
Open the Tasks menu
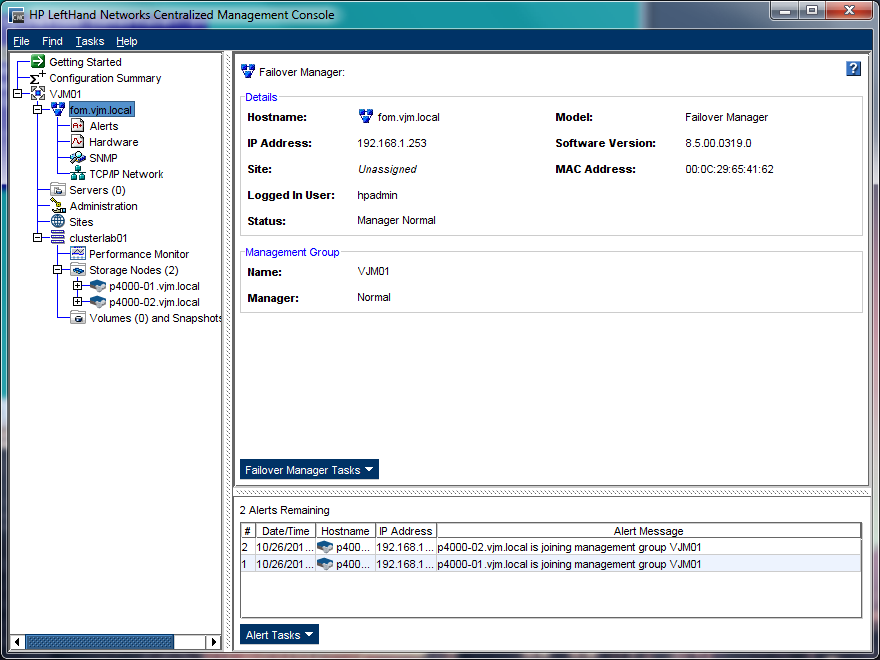tap(89, 41)
